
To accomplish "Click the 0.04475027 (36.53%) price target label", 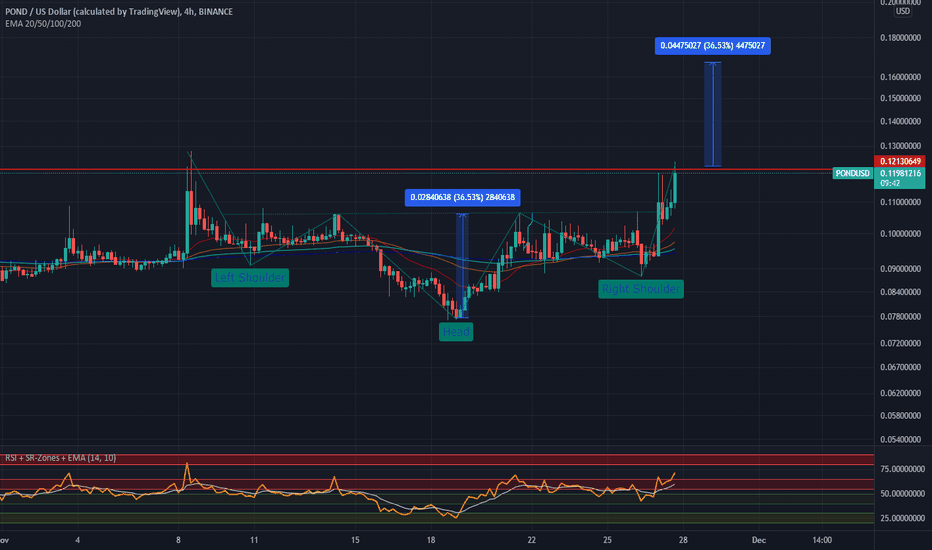I will click(x=713, y=46).
